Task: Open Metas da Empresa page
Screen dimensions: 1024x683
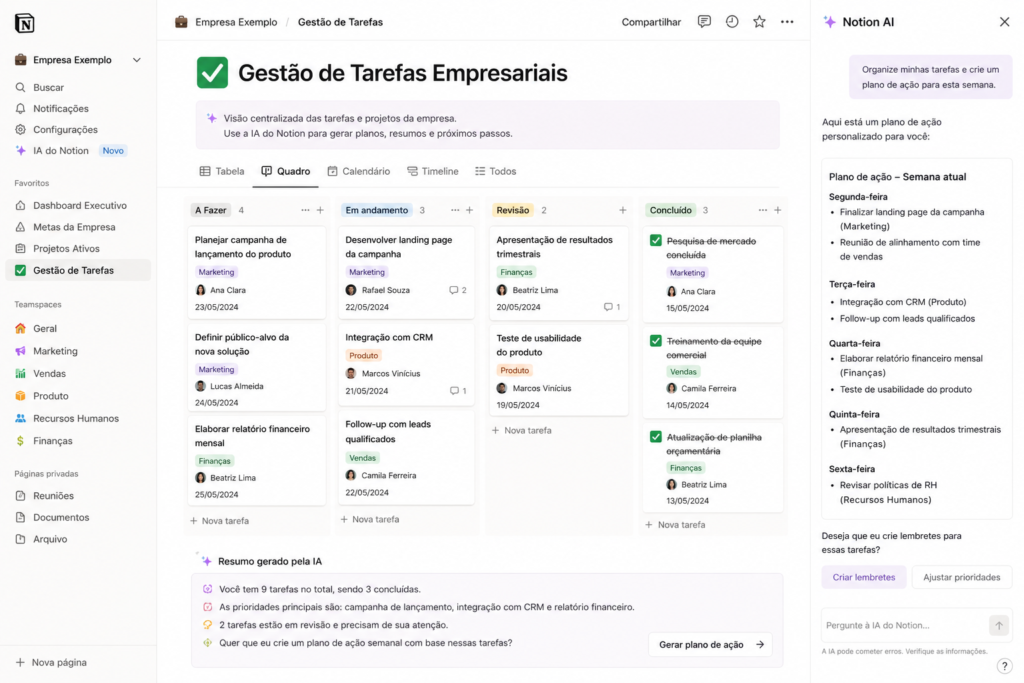Action: point(65,227)
